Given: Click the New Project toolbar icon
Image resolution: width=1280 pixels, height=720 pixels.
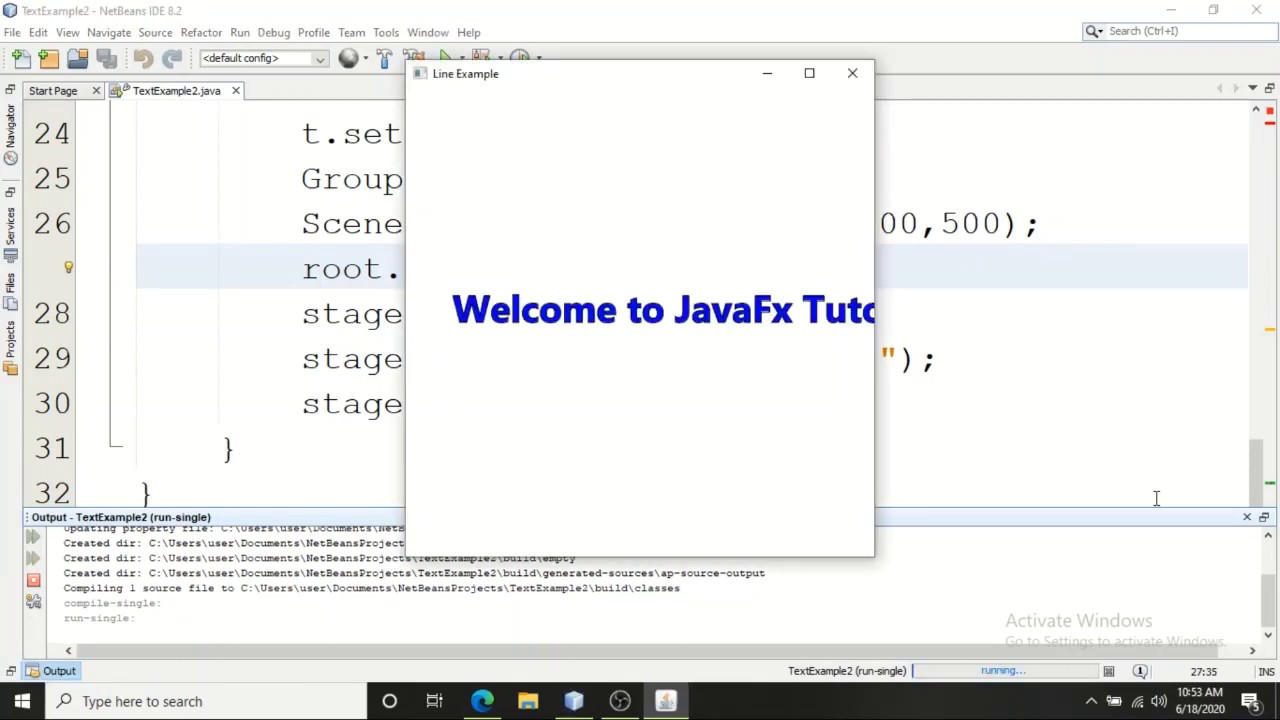Looking at the screenshot, I should click(x=48, y=58).
